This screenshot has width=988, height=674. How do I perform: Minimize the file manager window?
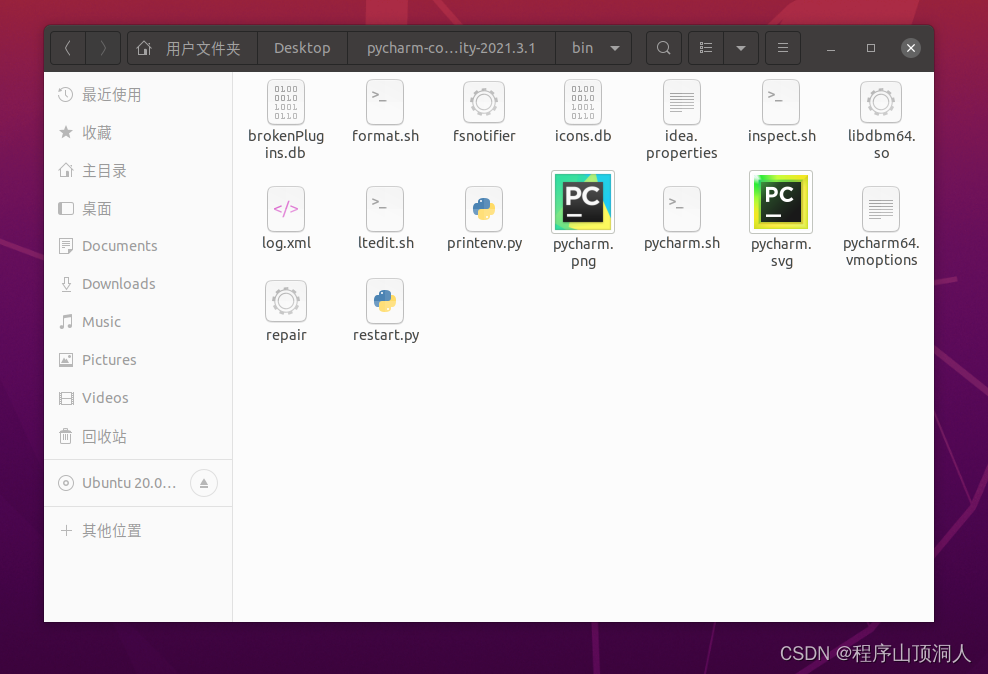point(831,48)
